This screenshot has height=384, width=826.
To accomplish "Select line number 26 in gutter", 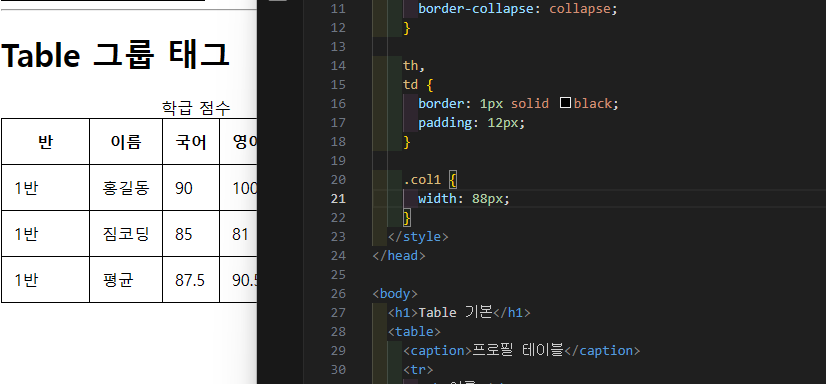I will pos(338,293).
